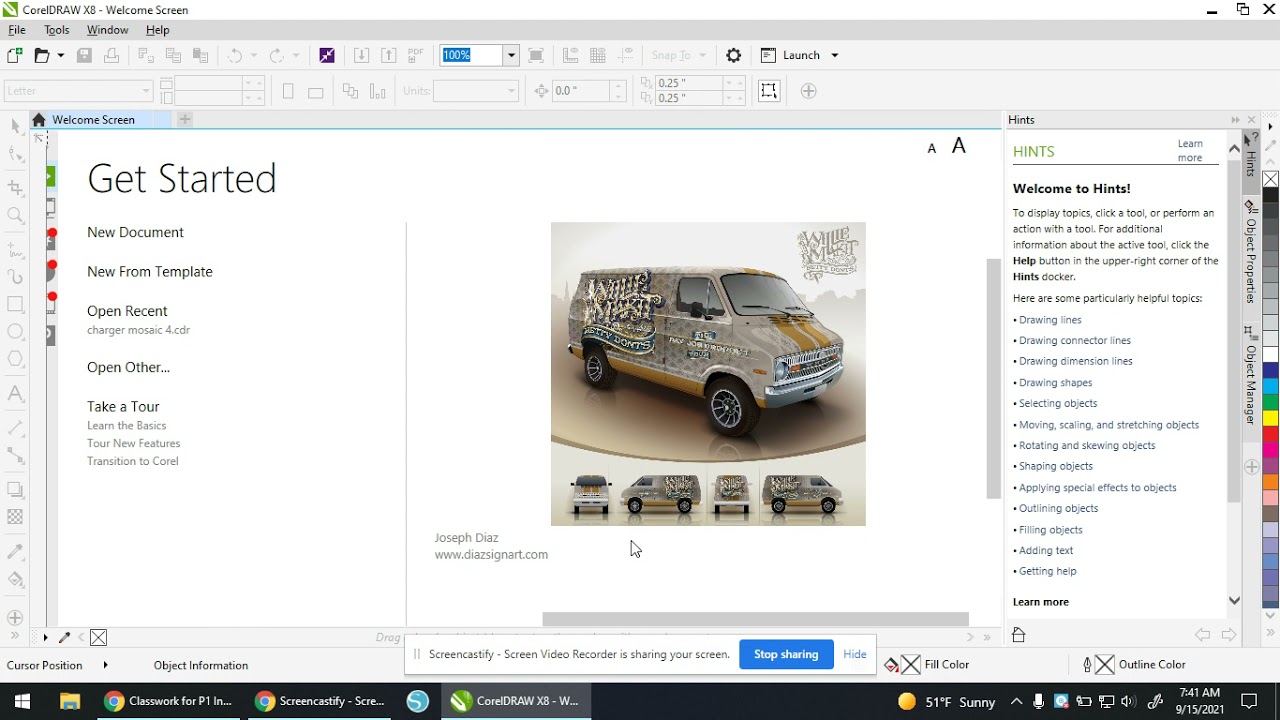The height and width of the screenshot is (720, 1280).
Task: Click the Fill Color status icon
Action: (892, 664)
